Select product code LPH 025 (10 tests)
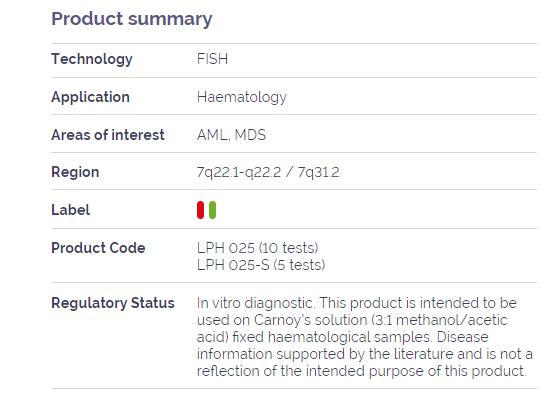The image size is (557, 400). coord(258,248)
